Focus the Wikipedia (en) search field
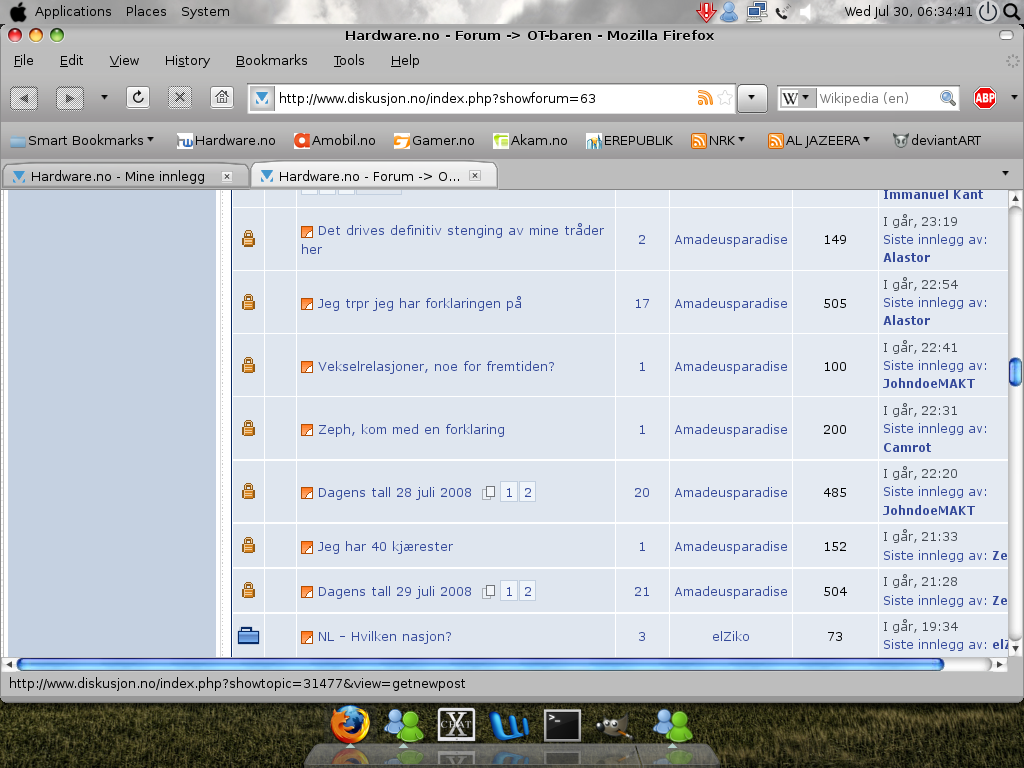 click(876, 98)
